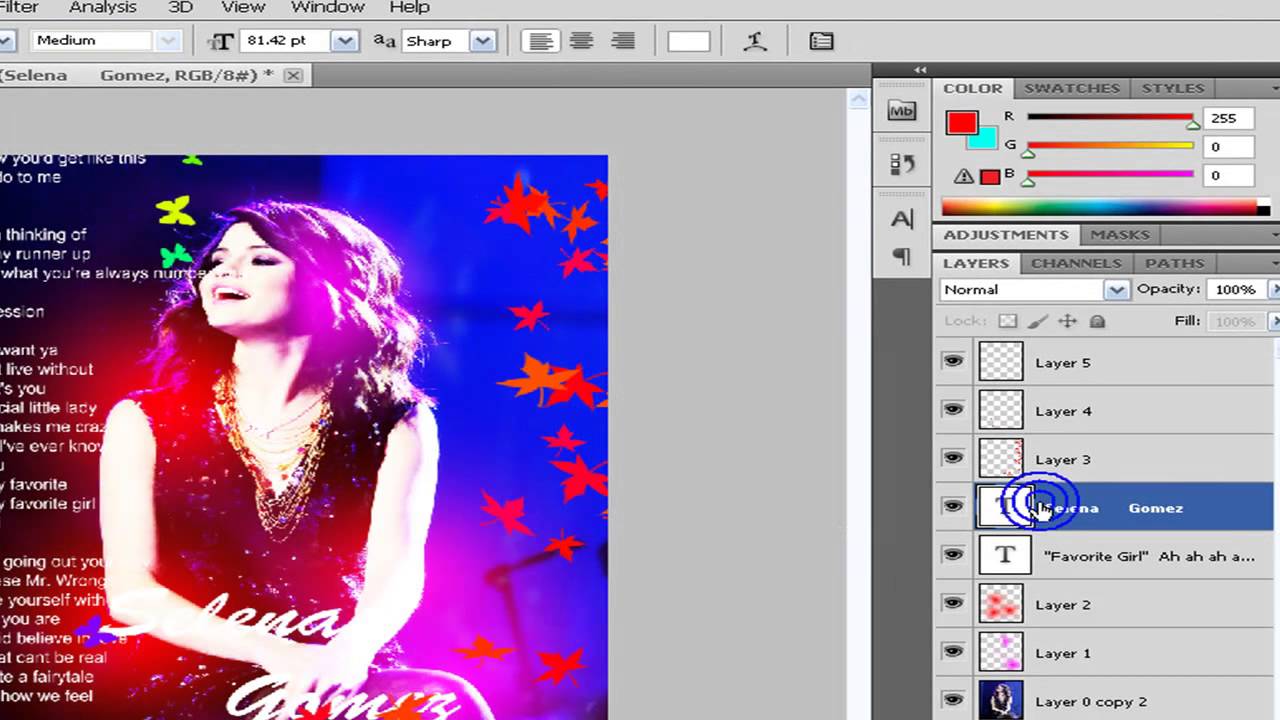Toggle visibility of Selena Gomez text layer
This screenshot has width=1280, height=720.
(x=953, y=506)
